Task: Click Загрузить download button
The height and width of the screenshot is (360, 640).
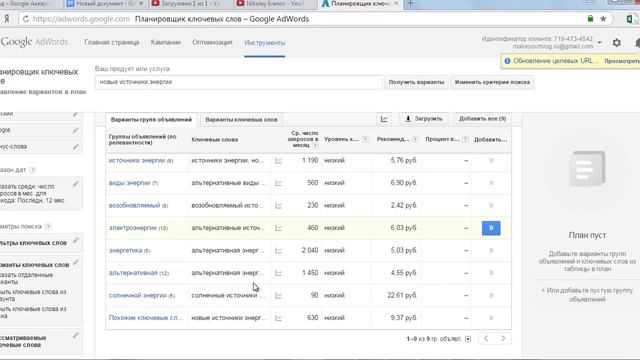Action: pyautogui.click(x=424, y=119)
